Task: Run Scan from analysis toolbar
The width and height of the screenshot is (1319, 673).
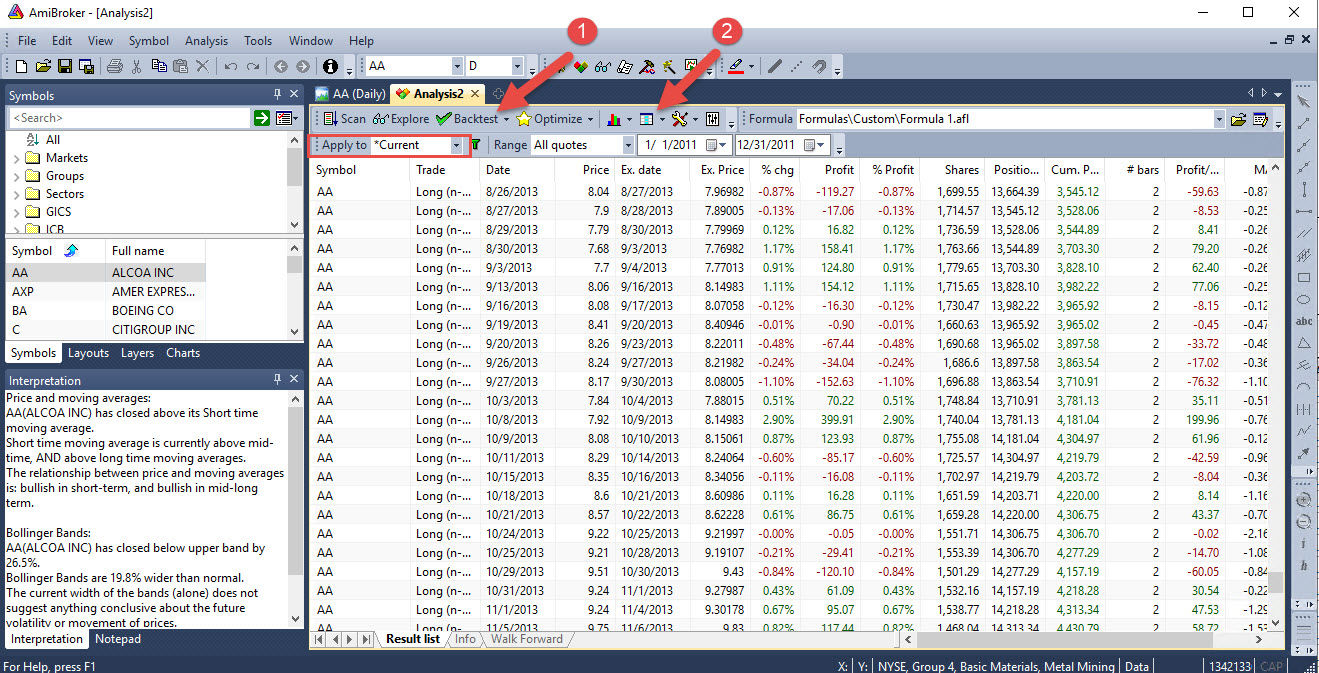Action: coord(345,119)
